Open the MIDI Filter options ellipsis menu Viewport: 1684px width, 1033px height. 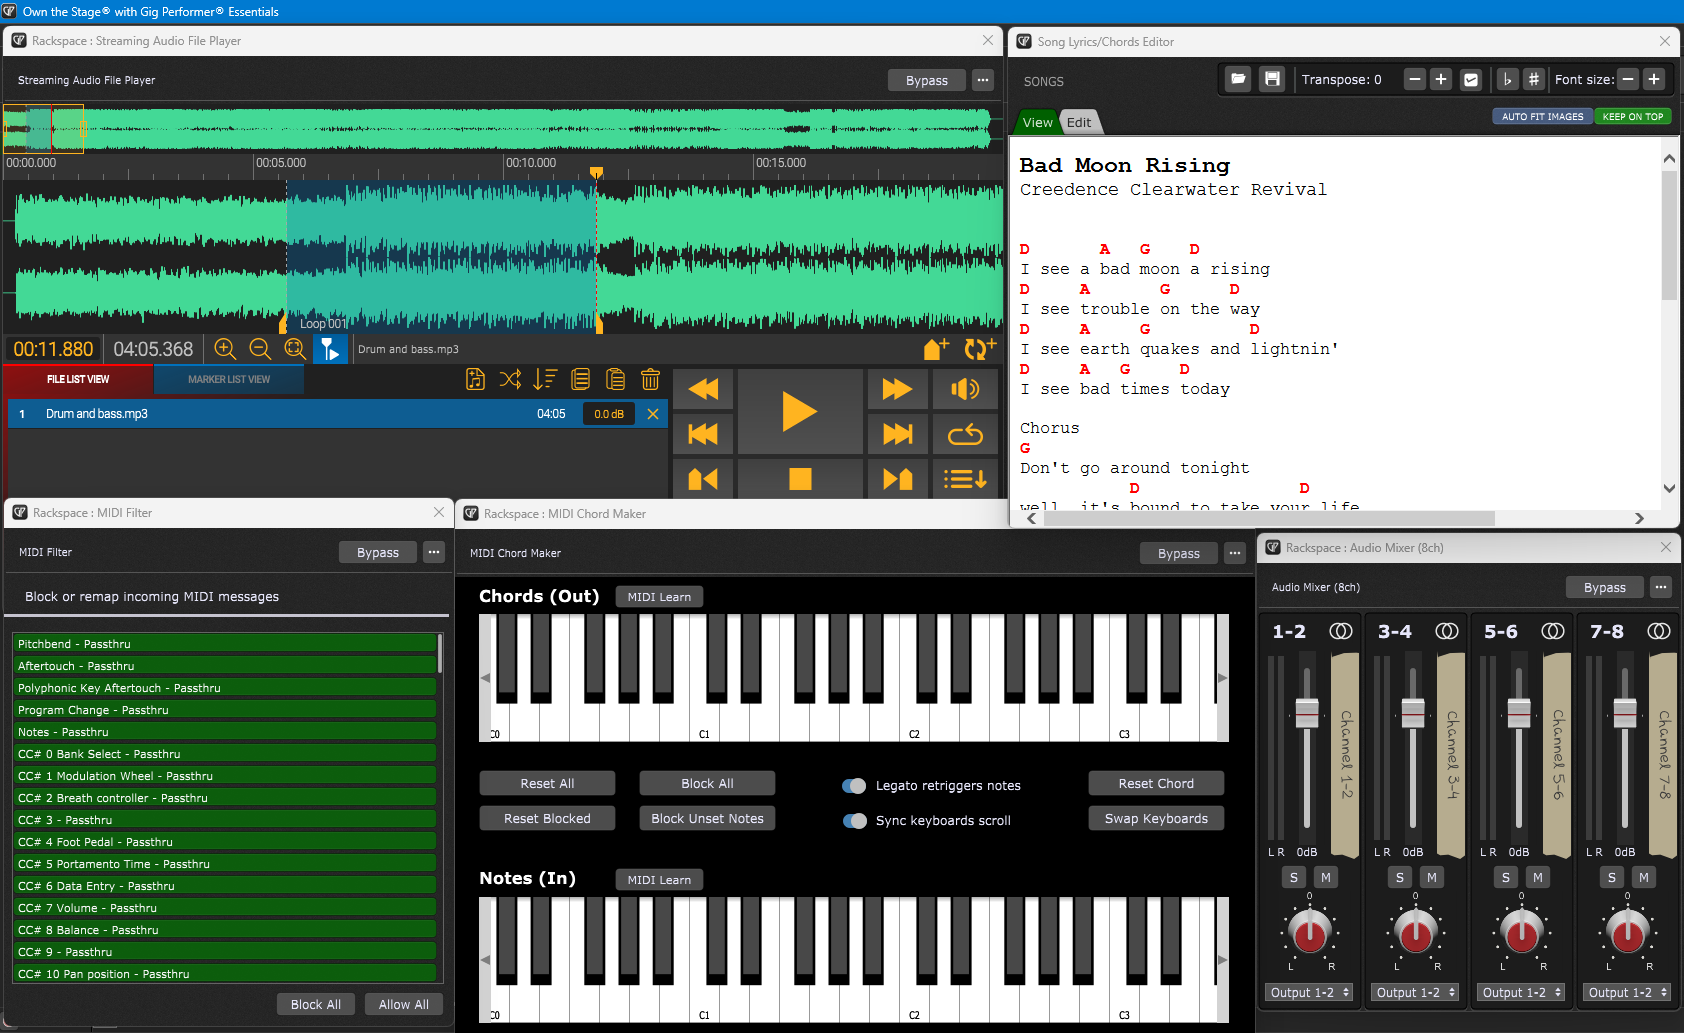(433, 552)
